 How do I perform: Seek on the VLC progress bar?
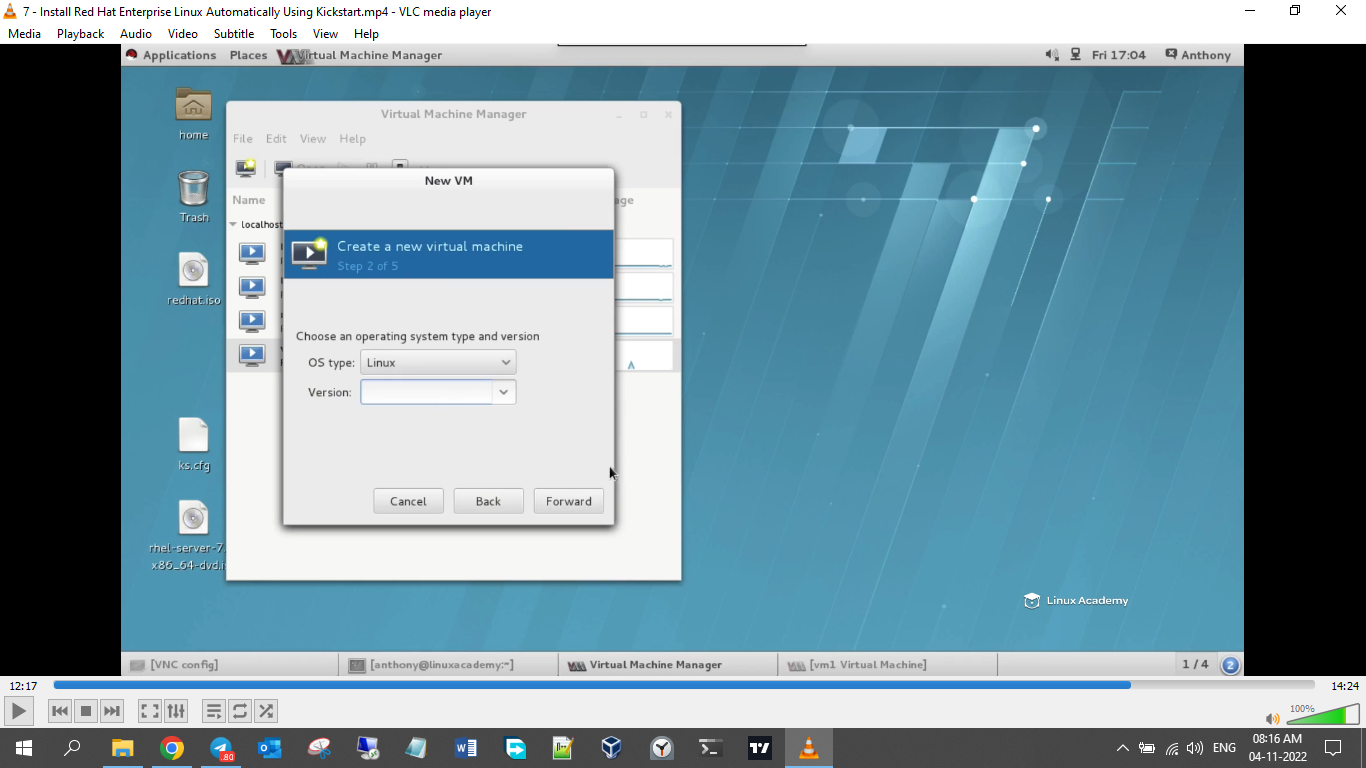coord(684,685)
